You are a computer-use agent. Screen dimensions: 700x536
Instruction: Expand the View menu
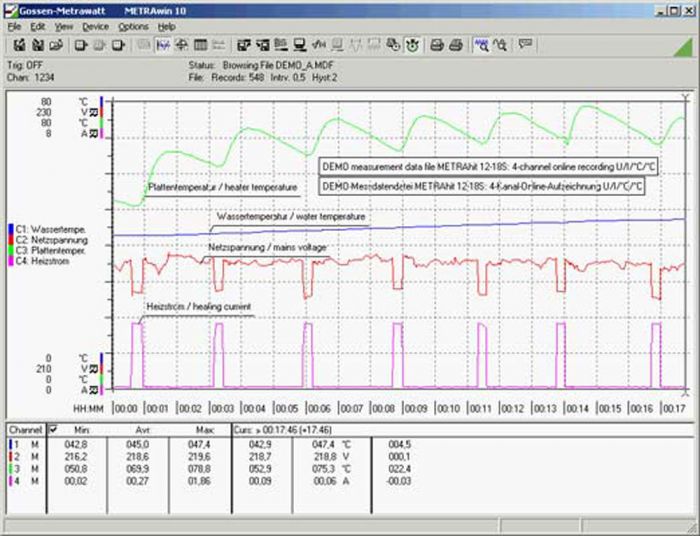(64, 26)
